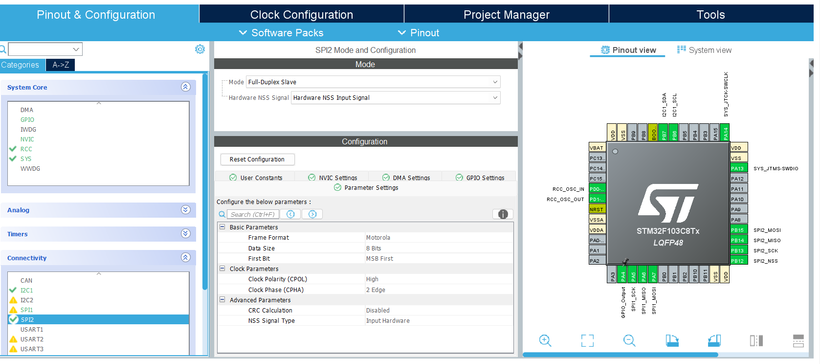This screenshot has height=364, width=820.
Task: Click the information icon in parameter settings
Action: pyautogui.click(x=503, y=214)
